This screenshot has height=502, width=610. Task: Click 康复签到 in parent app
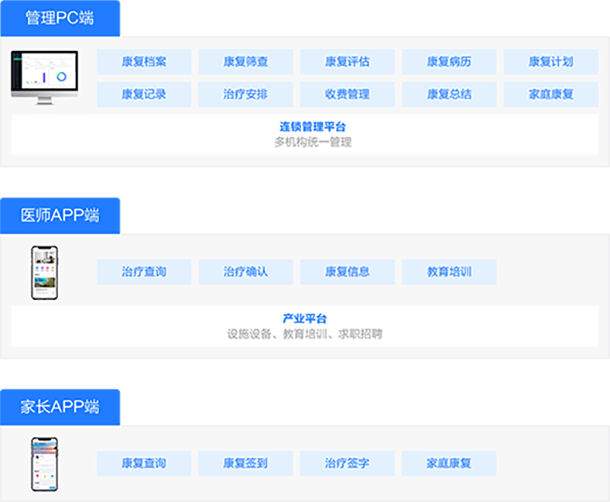point(245,464)
